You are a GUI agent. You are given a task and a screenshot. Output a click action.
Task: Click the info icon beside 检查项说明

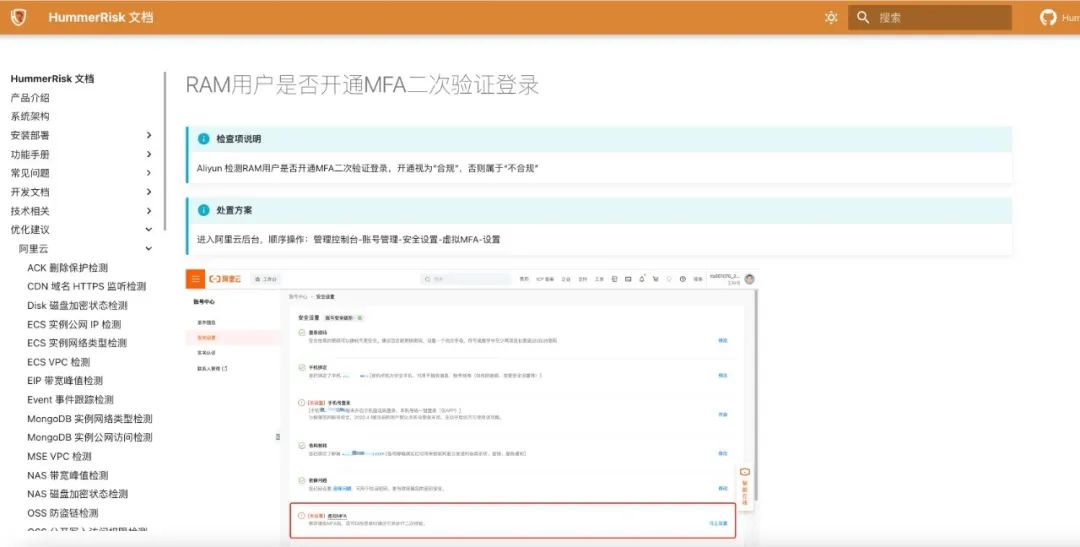tap(203, 138)
